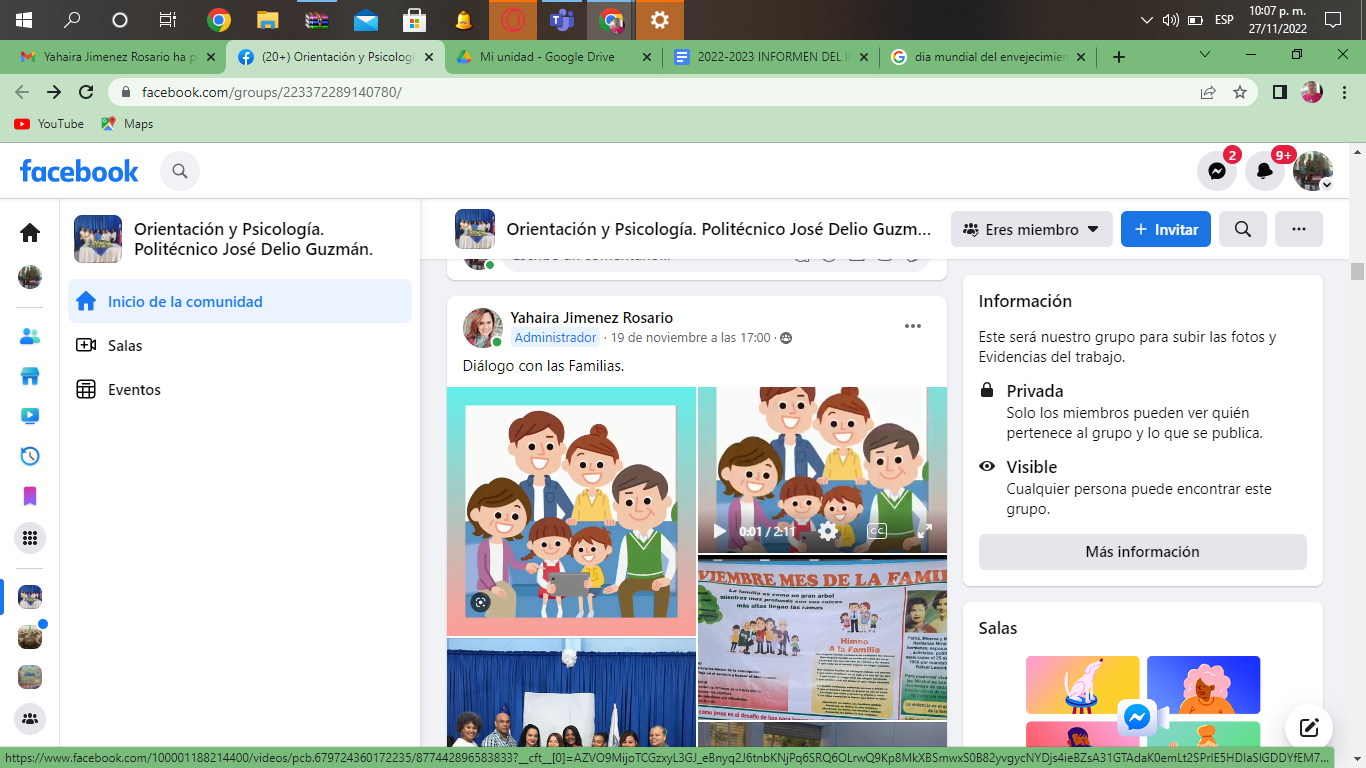Open Marketplace icon in left rail
The height and width of the screenshot is (768, 1366).
coord(30,376)
